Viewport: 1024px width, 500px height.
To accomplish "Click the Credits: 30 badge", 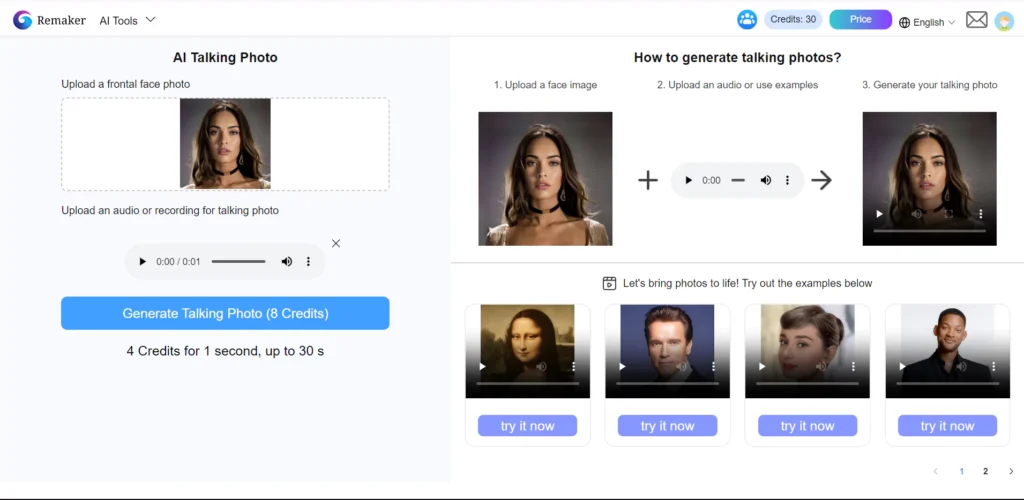I will pos(793,20).
